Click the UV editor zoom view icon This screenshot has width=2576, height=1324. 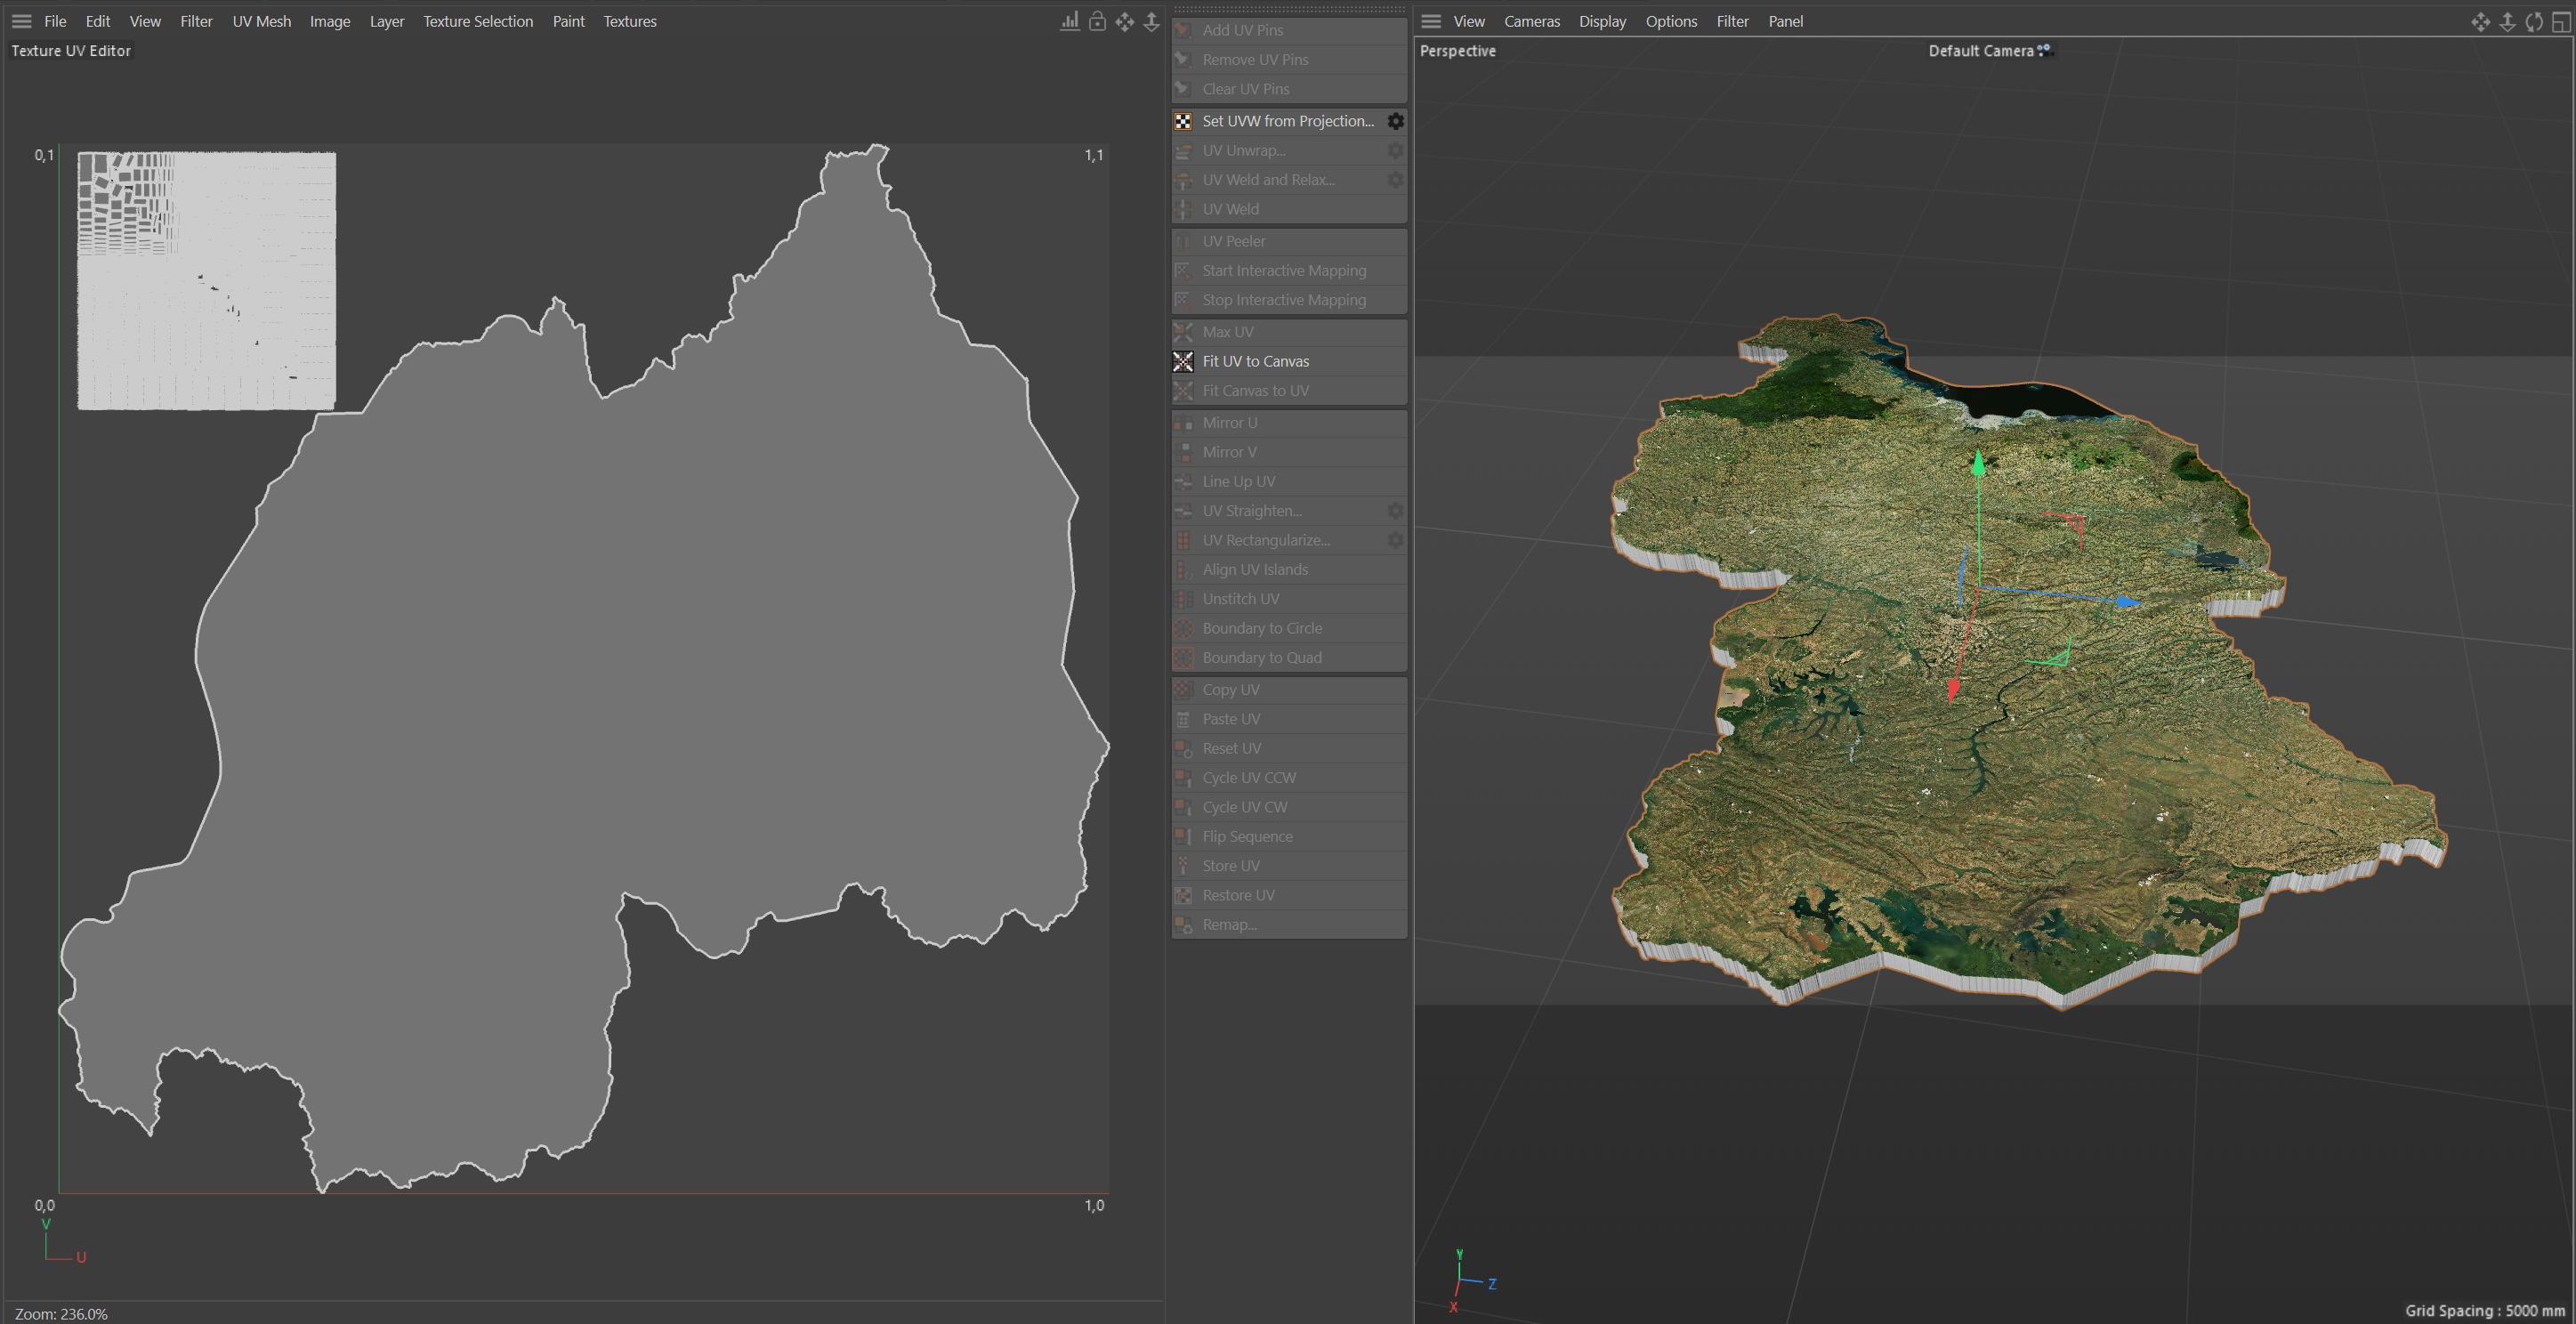(1151, 21)
